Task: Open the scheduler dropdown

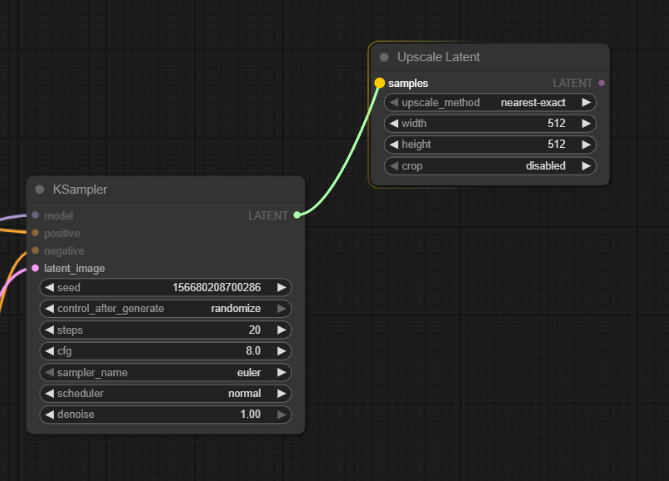Action: 165,393
